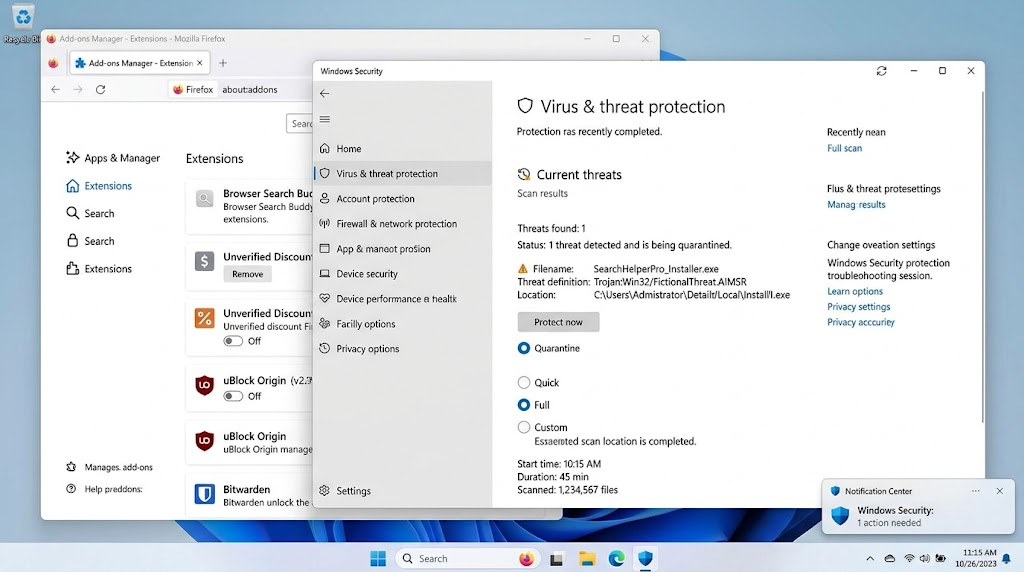Close the Add-ons Manager tab
1024x572 pixels.
click(200, 63)
